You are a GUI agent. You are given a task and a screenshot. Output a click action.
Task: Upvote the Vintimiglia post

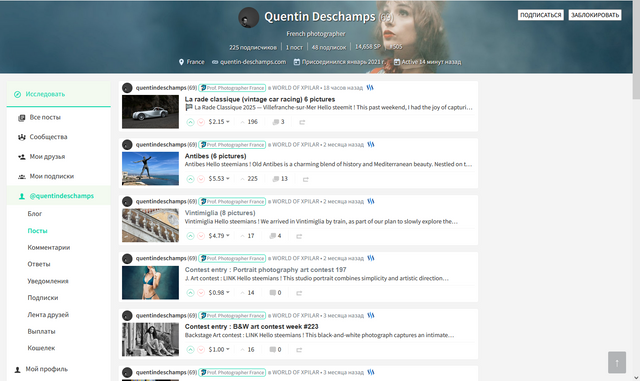(190, 236)
